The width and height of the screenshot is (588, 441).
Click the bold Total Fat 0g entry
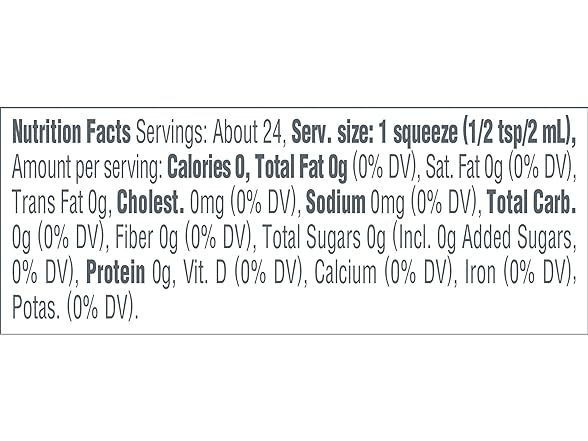[x=301, y=167]
